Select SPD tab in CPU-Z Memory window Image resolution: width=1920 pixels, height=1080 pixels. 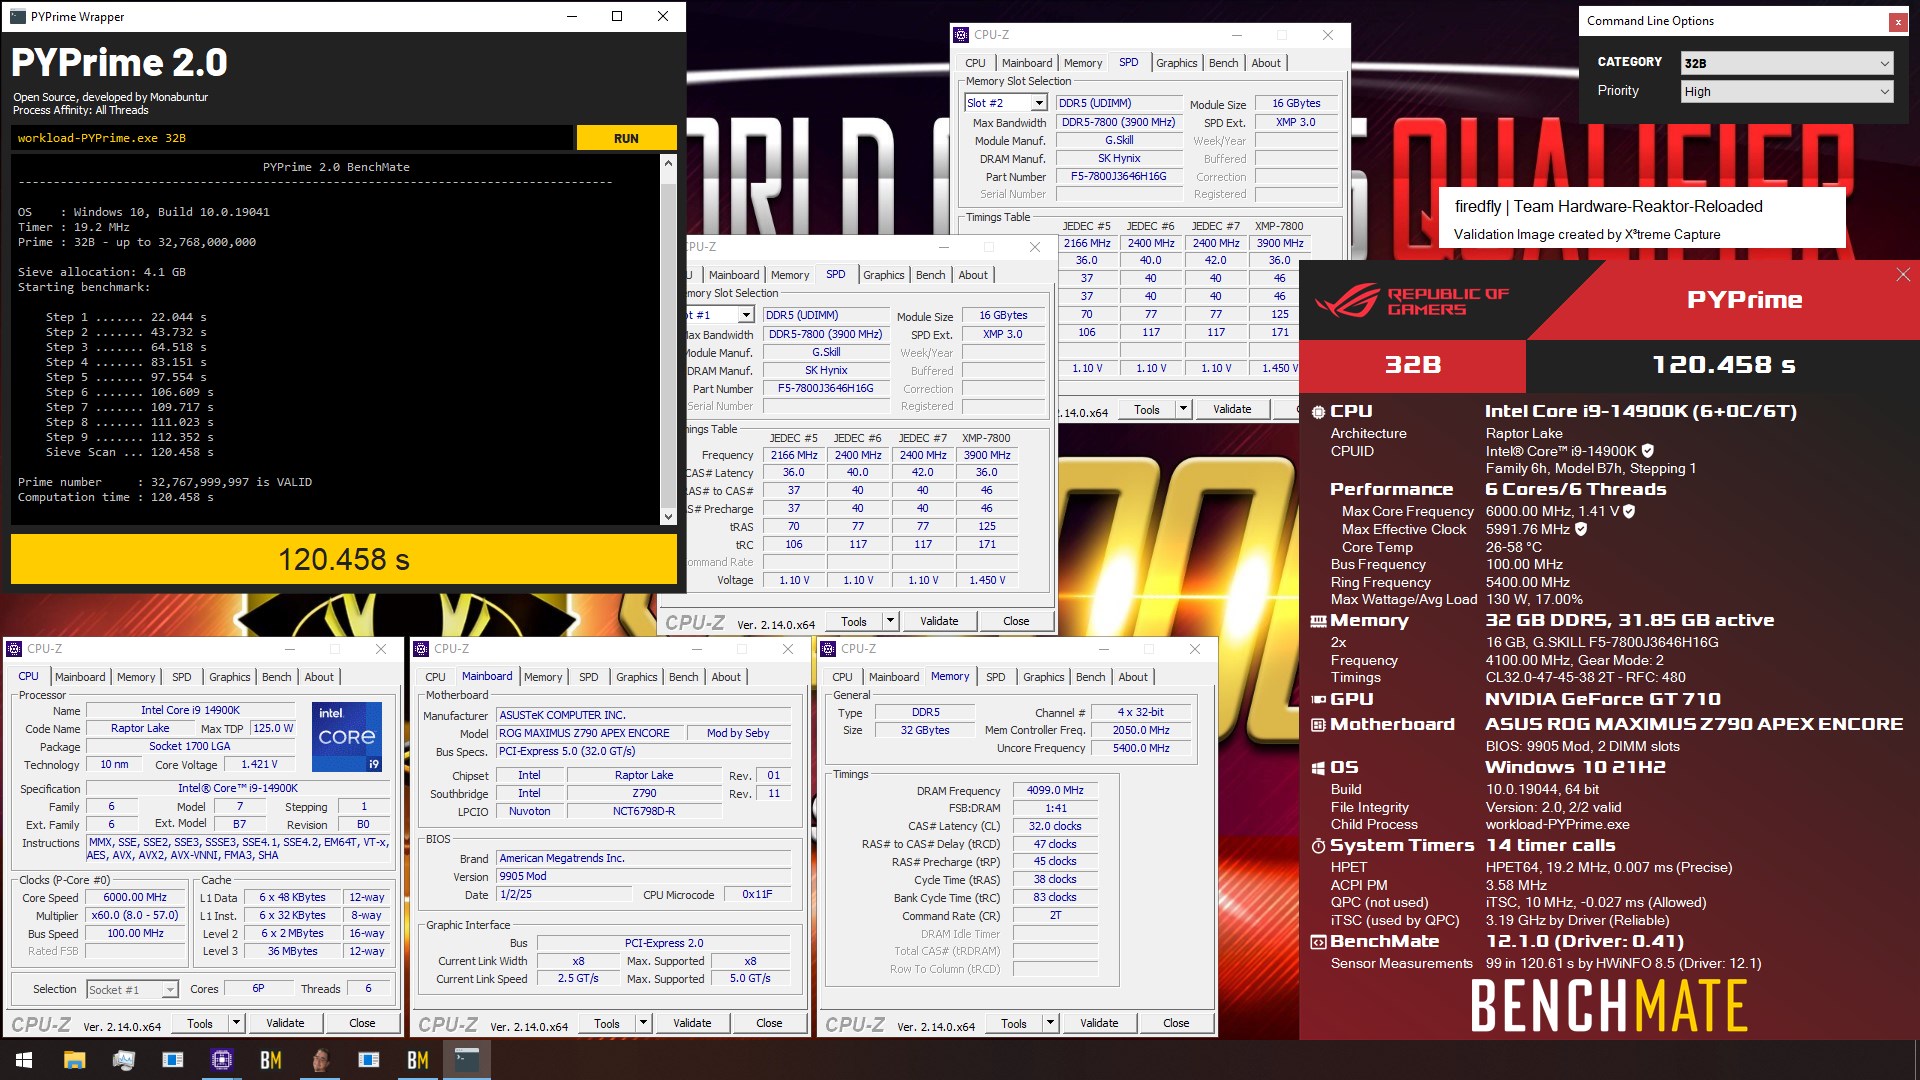tap(996, 677)
